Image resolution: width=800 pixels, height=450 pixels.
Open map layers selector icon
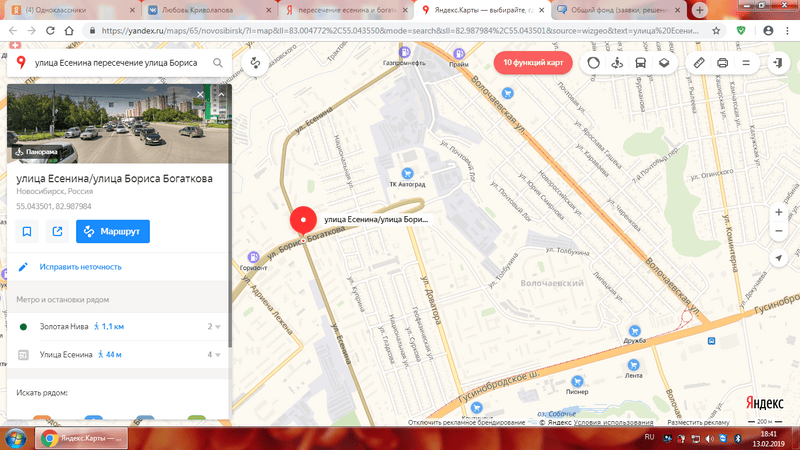click(664, 63)
